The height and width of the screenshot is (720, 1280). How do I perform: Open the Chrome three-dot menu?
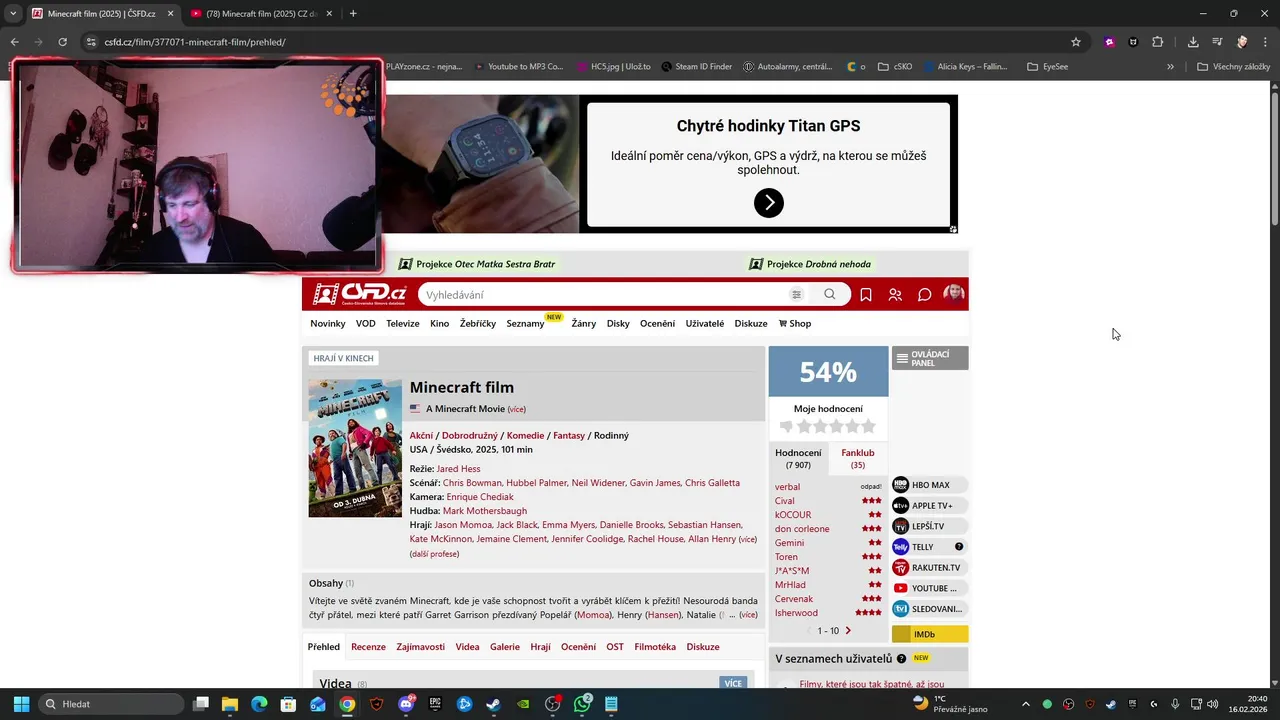(1264, 42)
